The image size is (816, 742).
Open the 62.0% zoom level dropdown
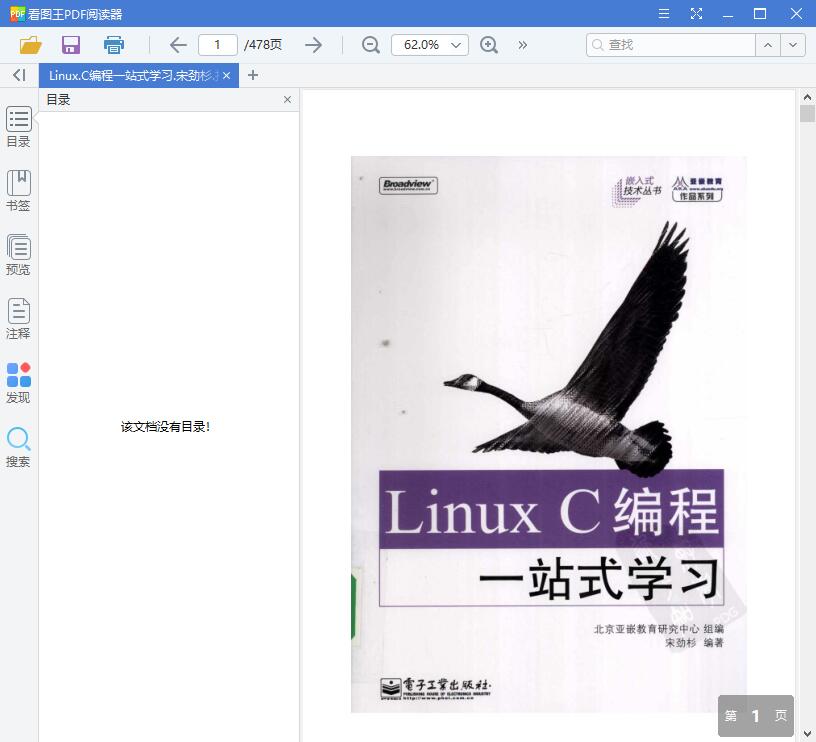pos(430,45)
